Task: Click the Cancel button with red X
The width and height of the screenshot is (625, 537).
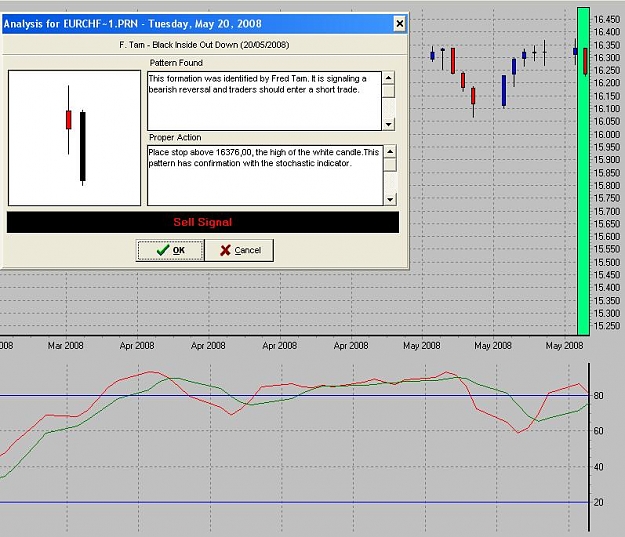Action: pos(239,250)
